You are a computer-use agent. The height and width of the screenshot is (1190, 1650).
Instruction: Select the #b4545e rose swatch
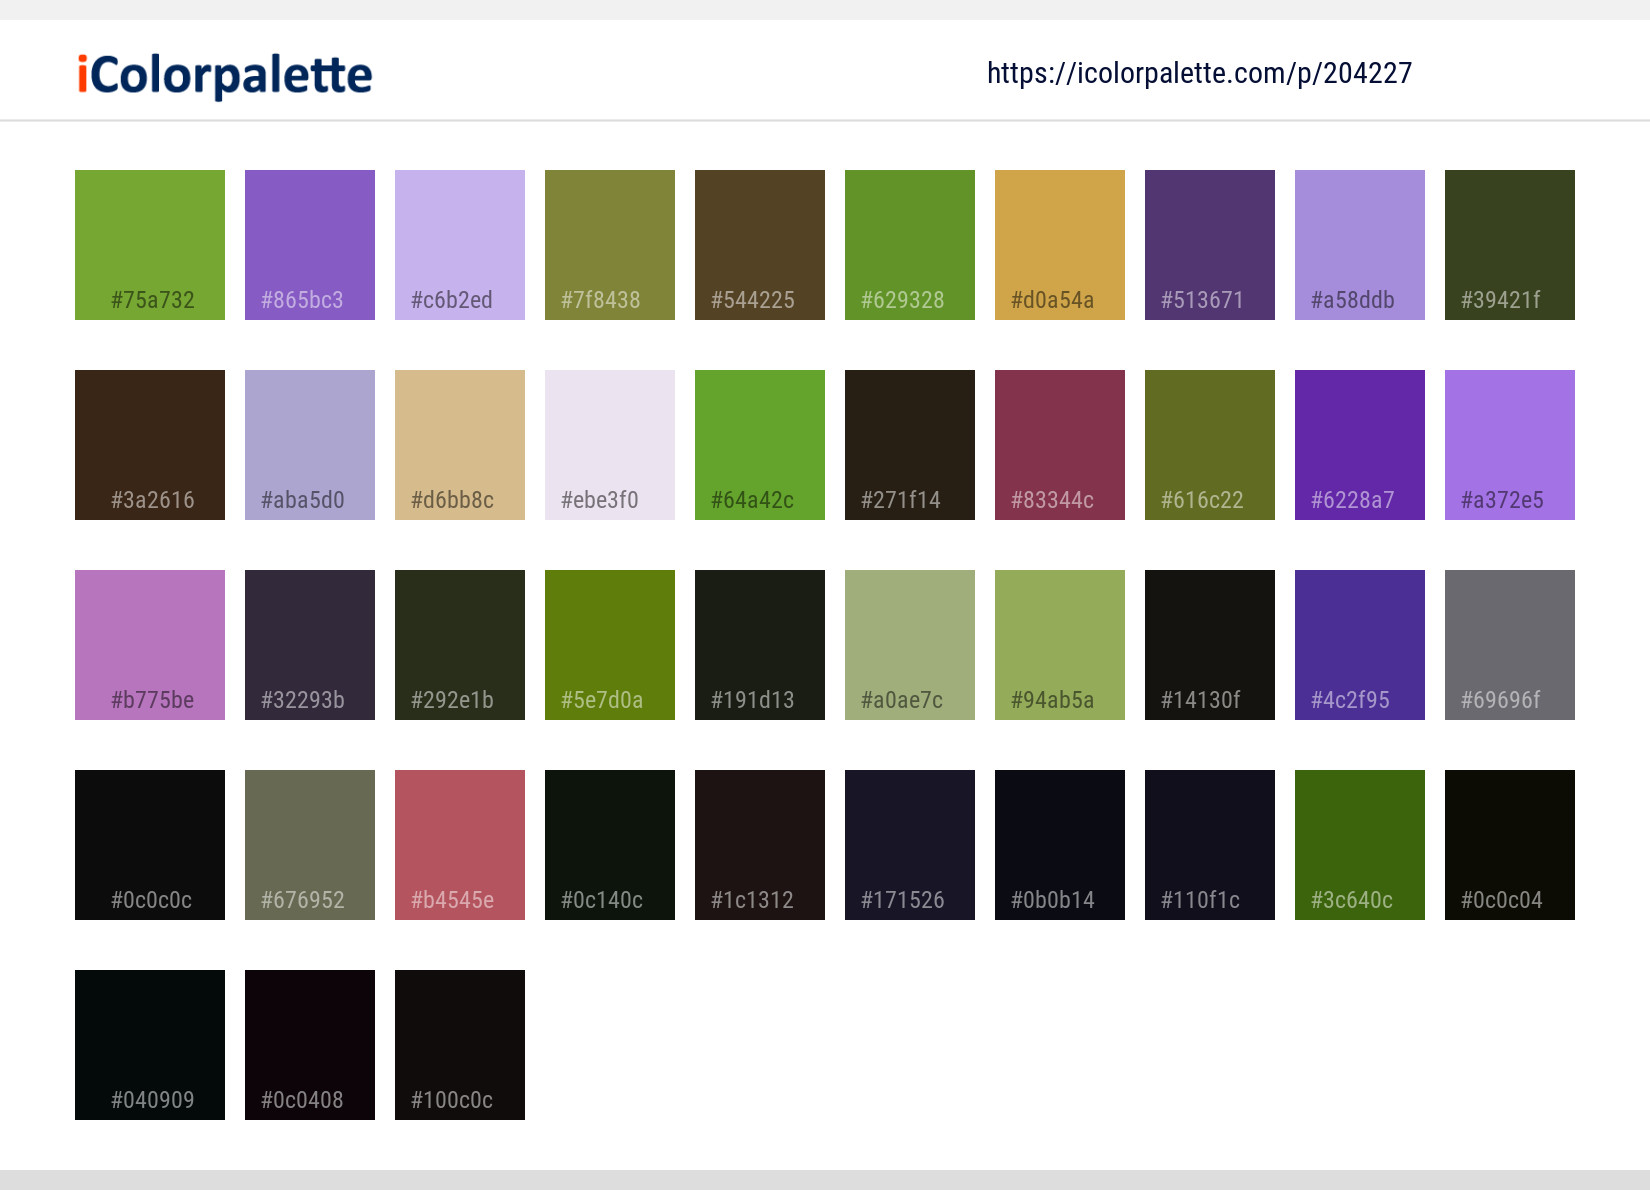(x=459, y=844)
